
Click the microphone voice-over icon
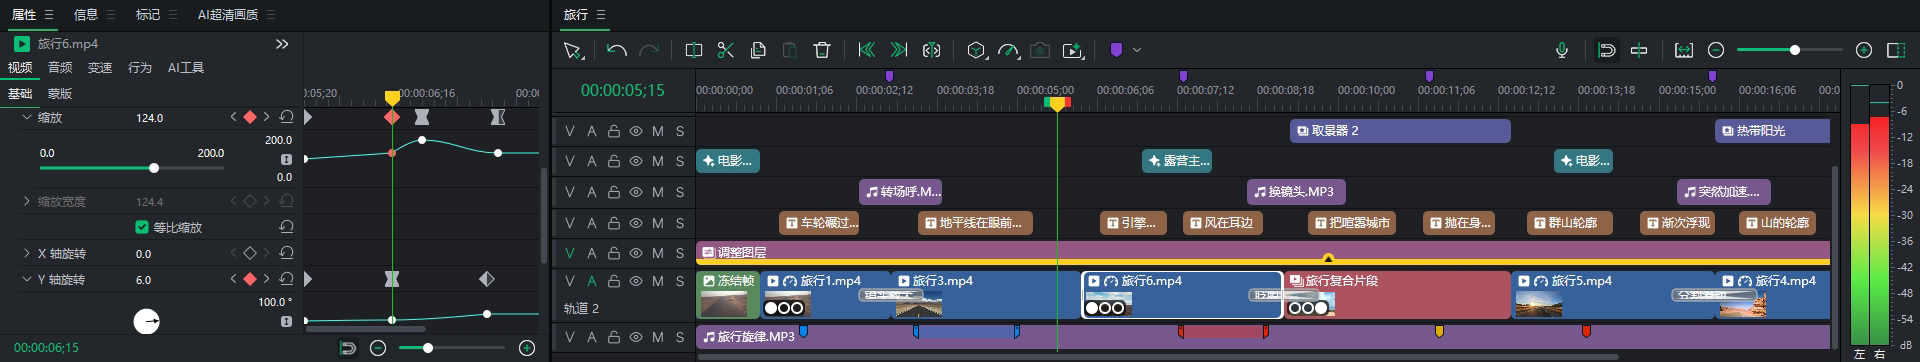(x=1562, y=50)
